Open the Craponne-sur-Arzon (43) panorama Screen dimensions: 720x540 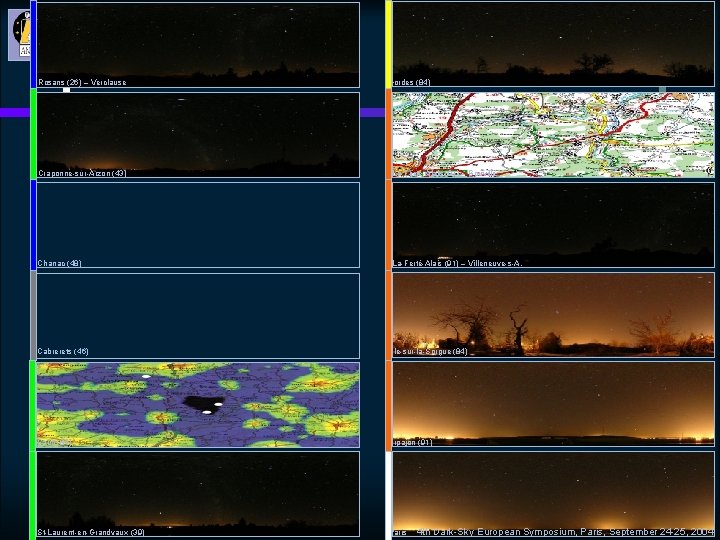click(198, 135)
